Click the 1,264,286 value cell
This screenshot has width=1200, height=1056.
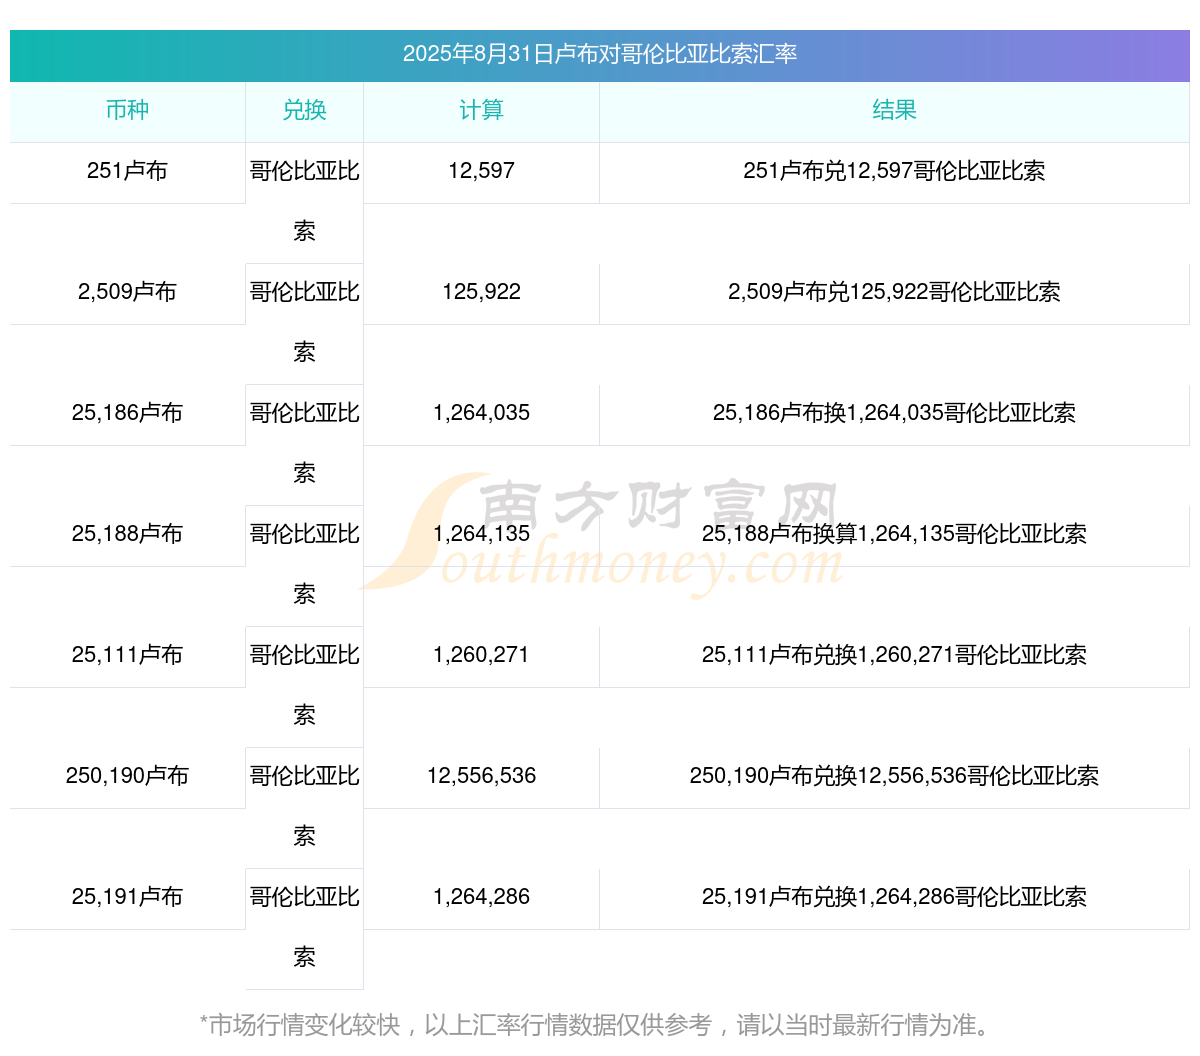(x=481, y=898)
